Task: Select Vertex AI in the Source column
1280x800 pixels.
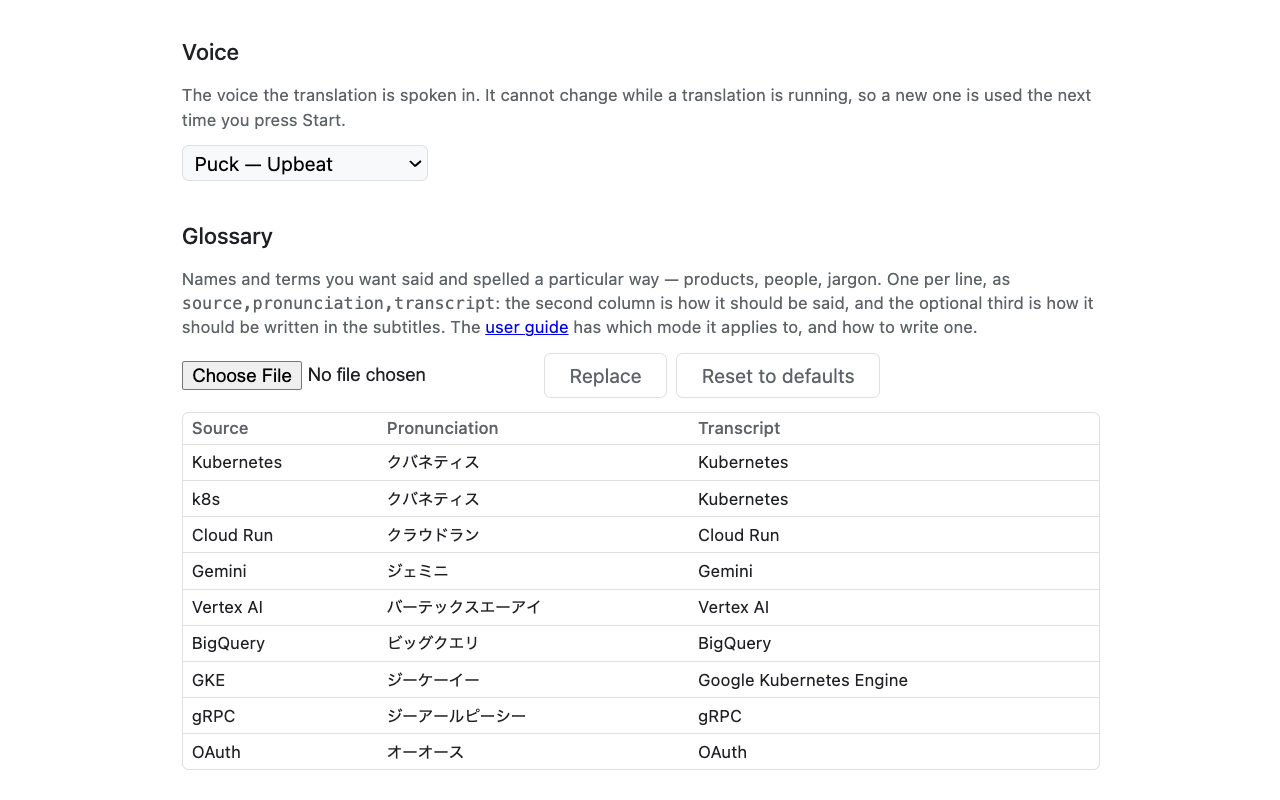Action: click(280, 607)
